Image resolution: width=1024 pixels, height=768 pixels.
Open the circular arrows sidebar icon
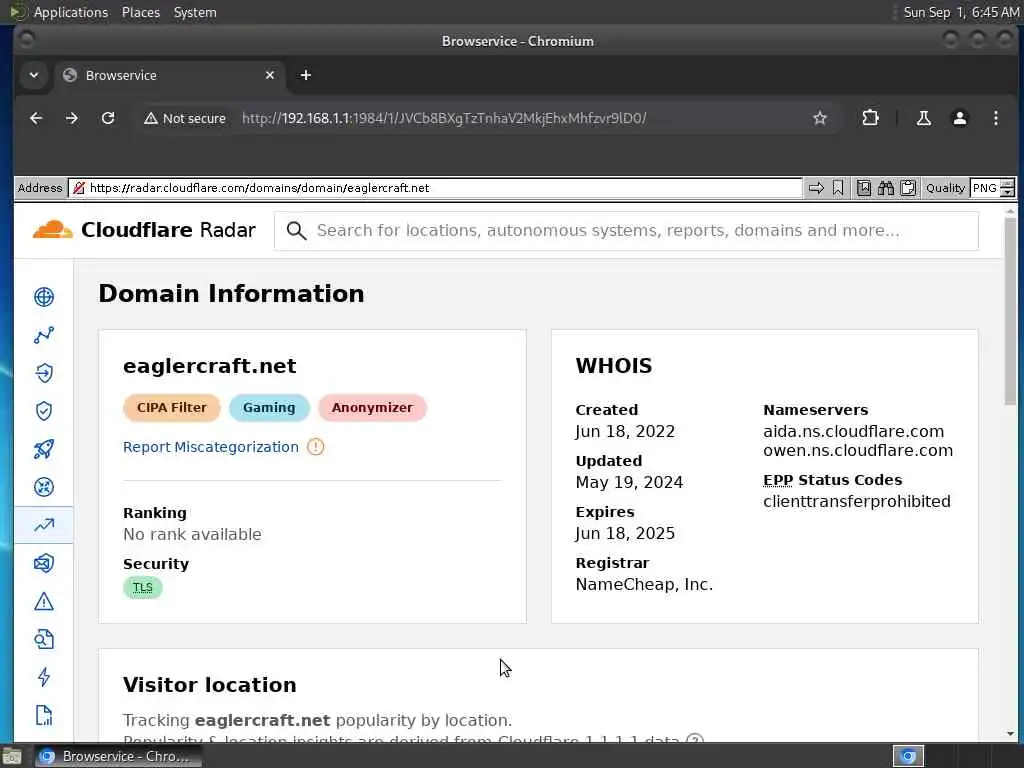coord(44,487)
